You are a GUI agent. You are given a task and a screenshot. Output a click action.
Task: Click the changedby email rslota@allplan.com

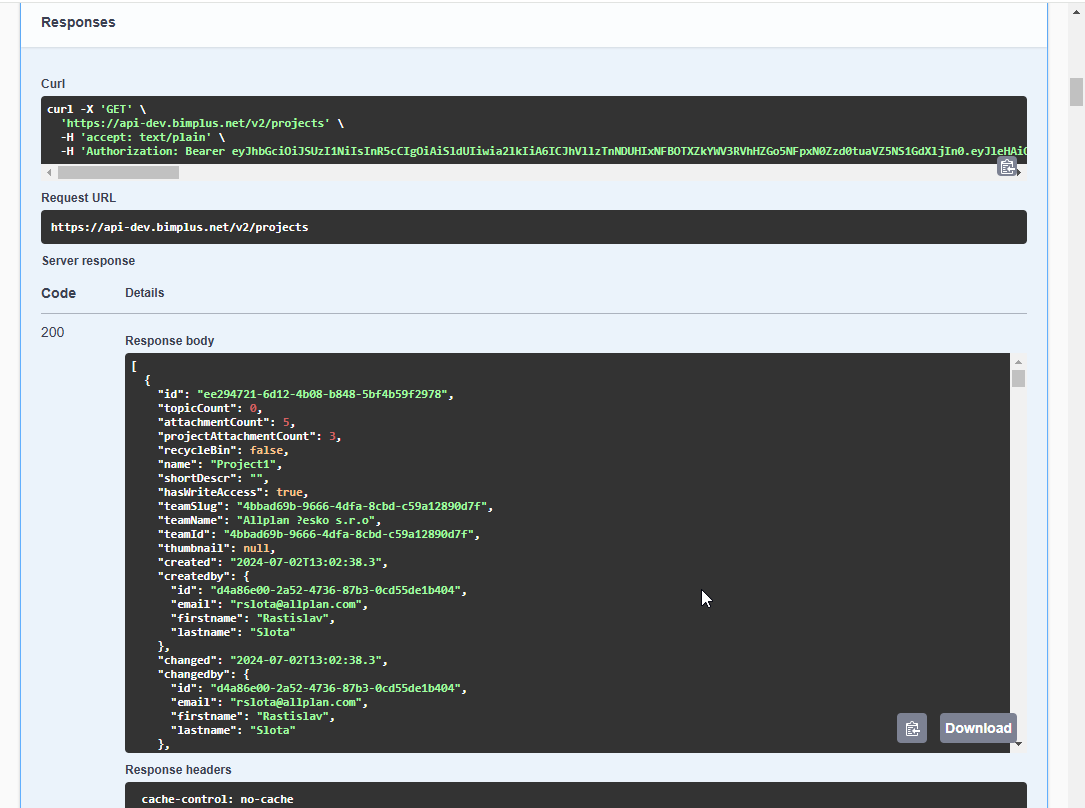296,702
